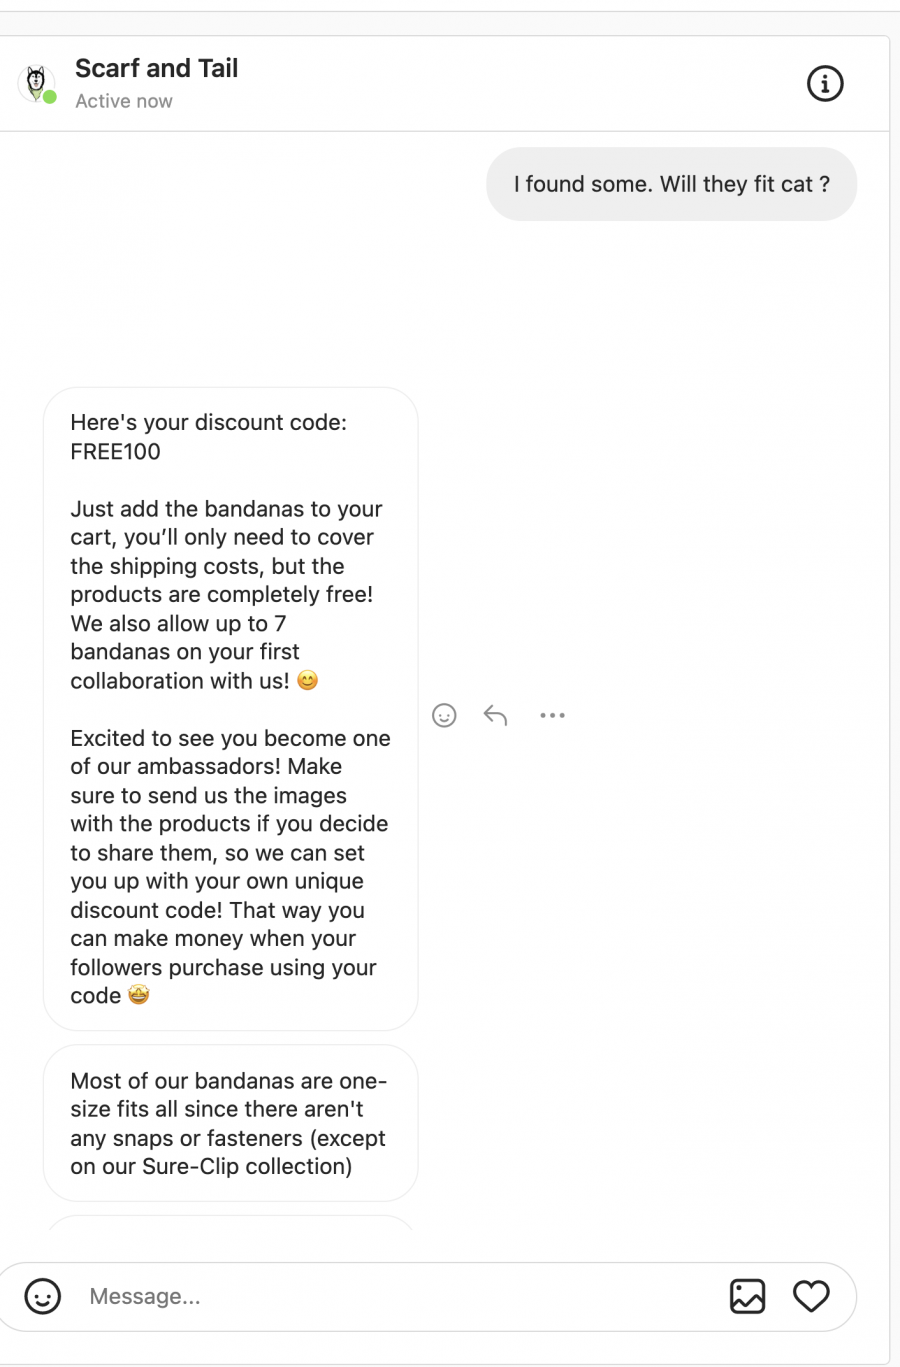Image resolution: width=900 pixels, height=1367 pixels.
Task: Click the Active now status text
Action: point(124,101)
